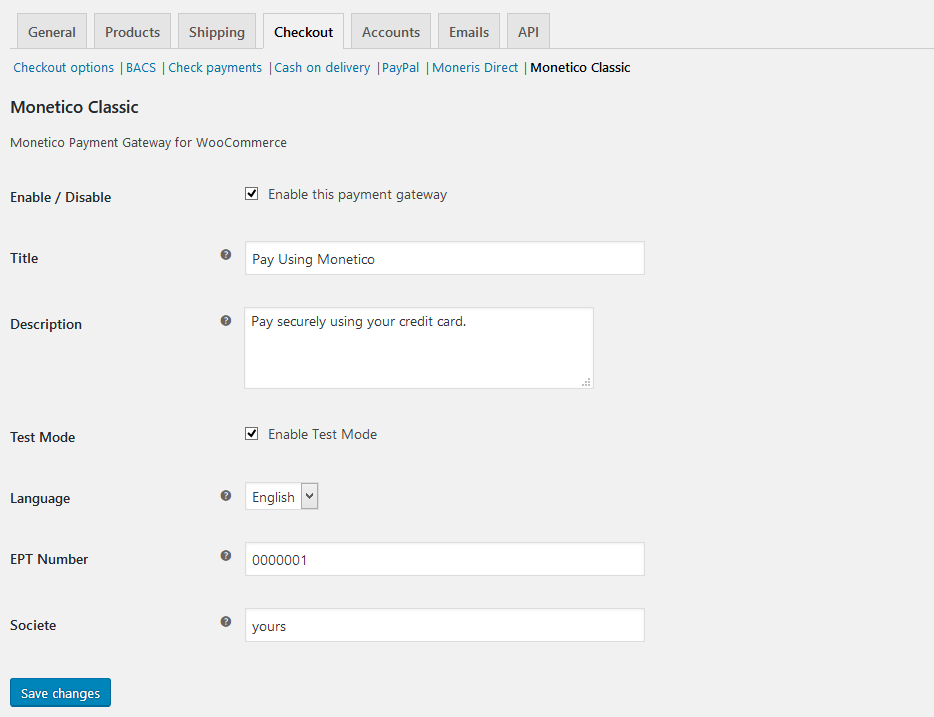Open the Products tab
The height and width of the screenshot is (717, 934).
(x=133, y=32)
